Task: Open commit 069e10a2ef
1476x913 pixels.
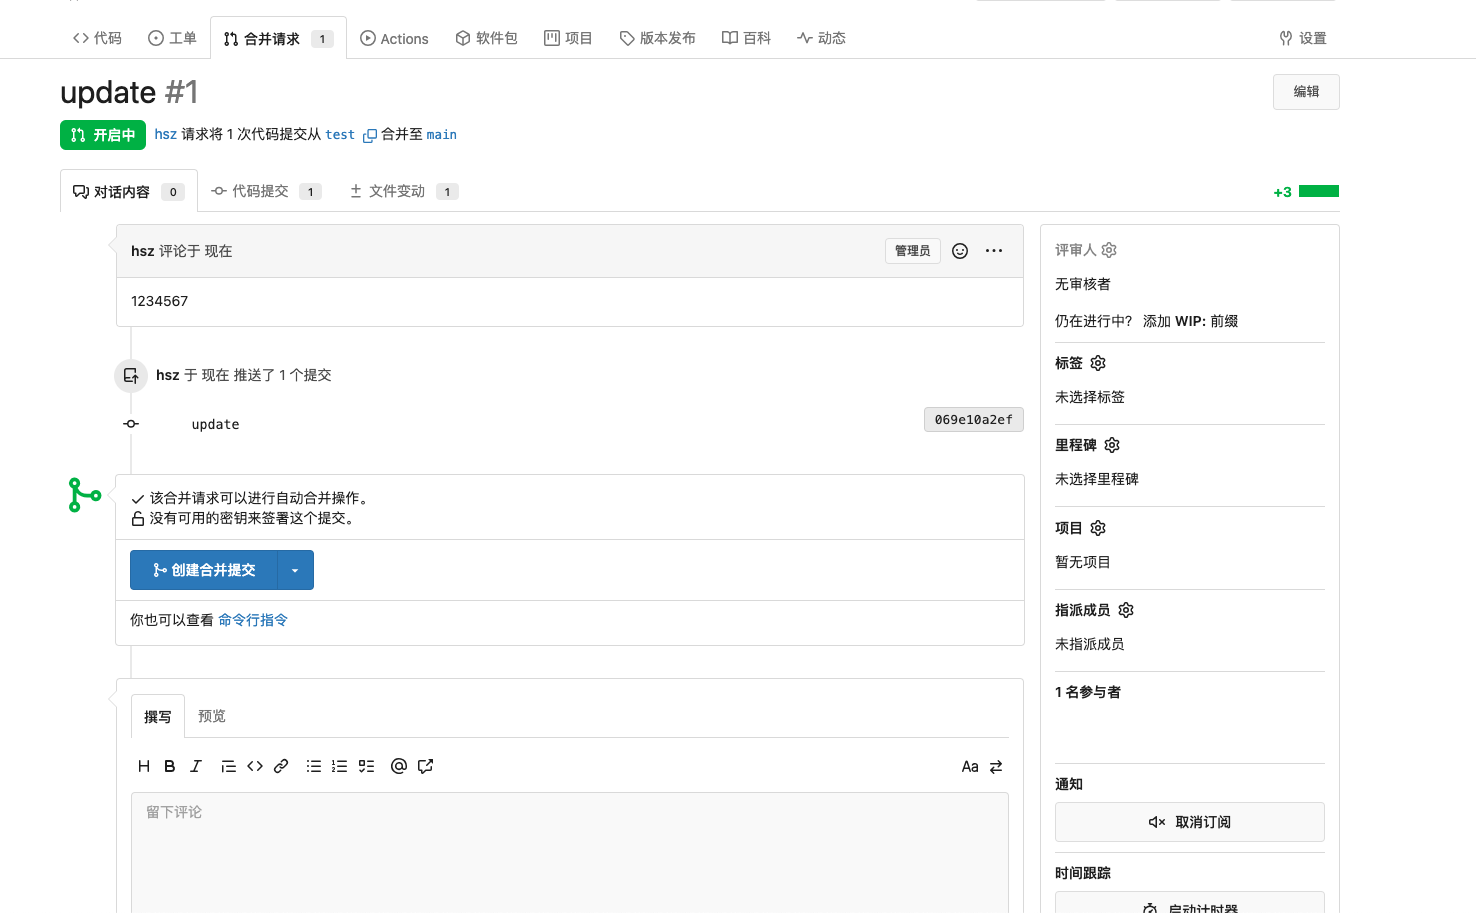Action: (974, 420)
